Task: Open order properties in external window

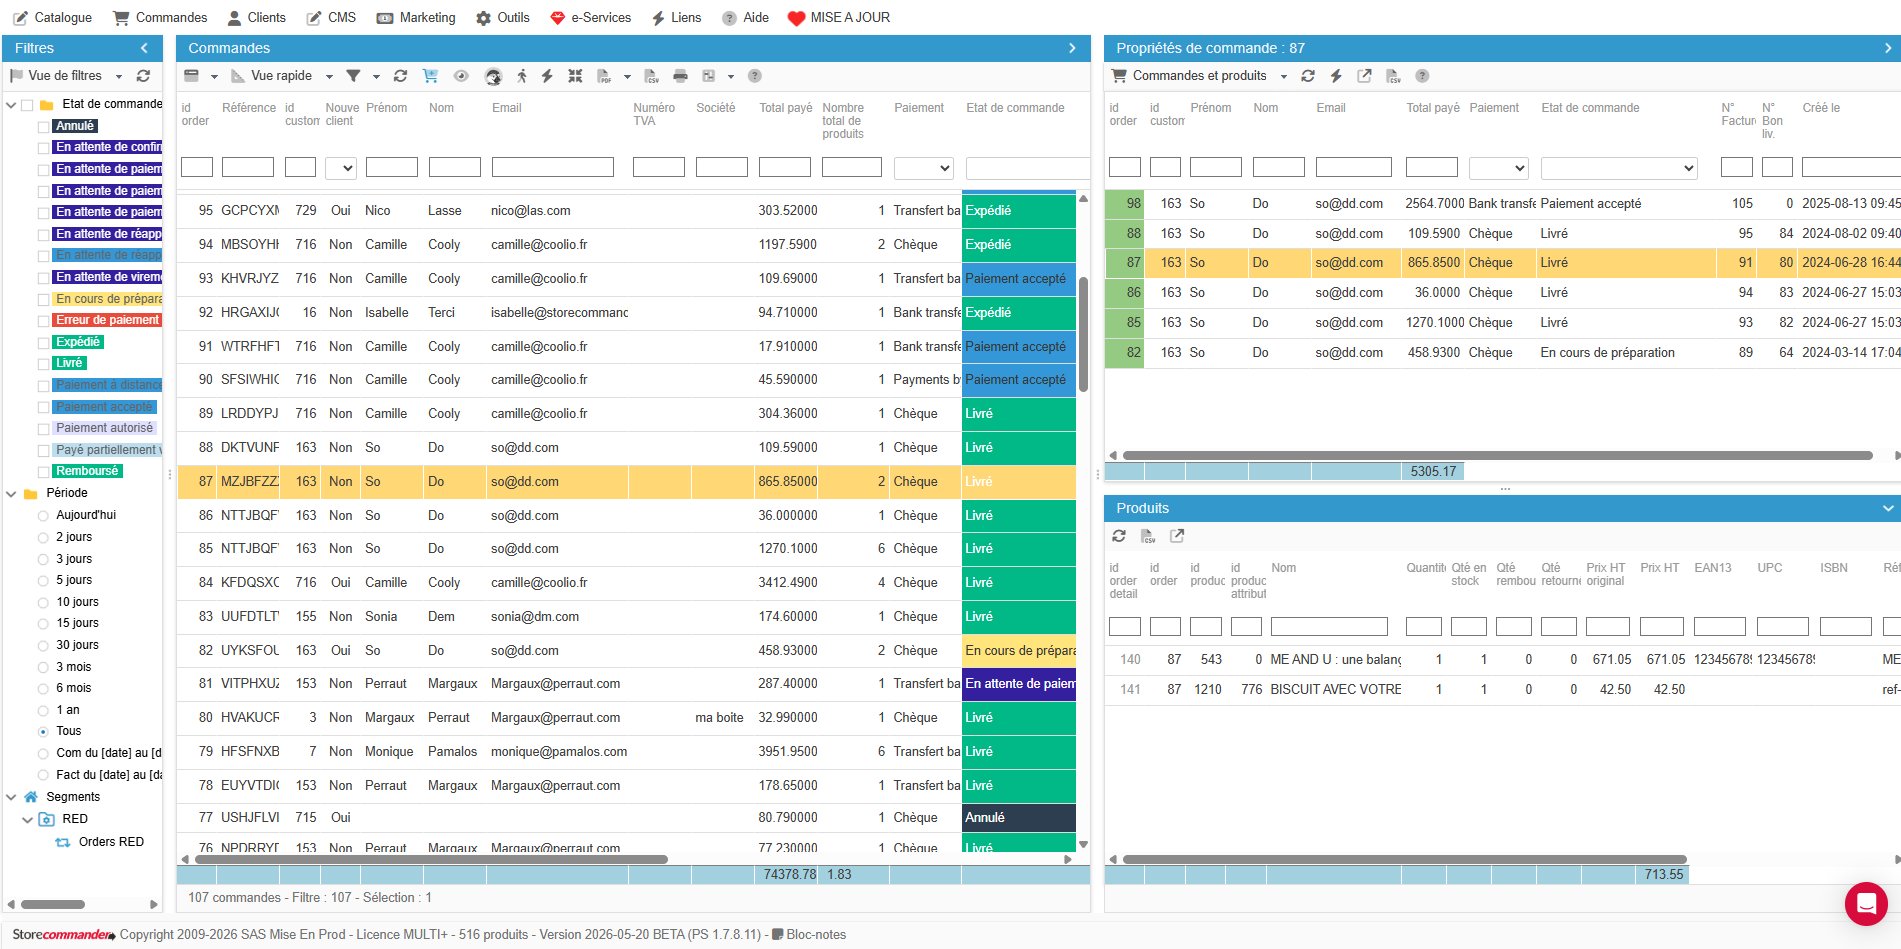Action: [x=1364, y=76]
